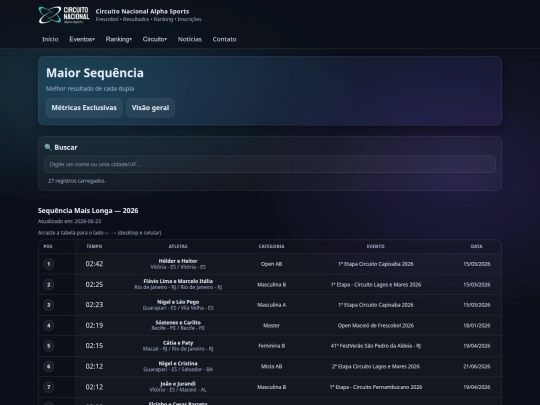Click the Circuito Nacional Alpha Sports title
540x405 pixels.
(142, 11)
